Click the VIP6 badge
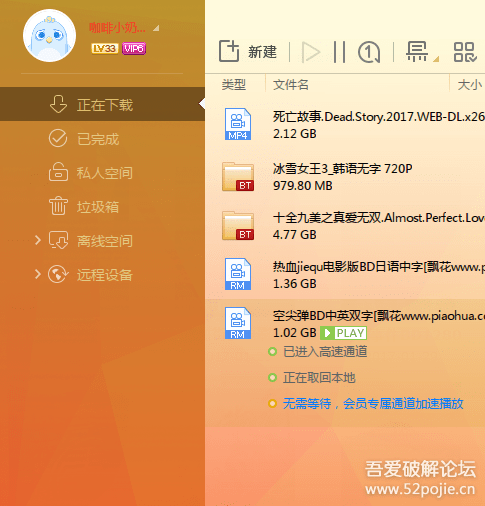Image resolution: width=485 pixels, height=506 pixels. click(x=134, y=49)
